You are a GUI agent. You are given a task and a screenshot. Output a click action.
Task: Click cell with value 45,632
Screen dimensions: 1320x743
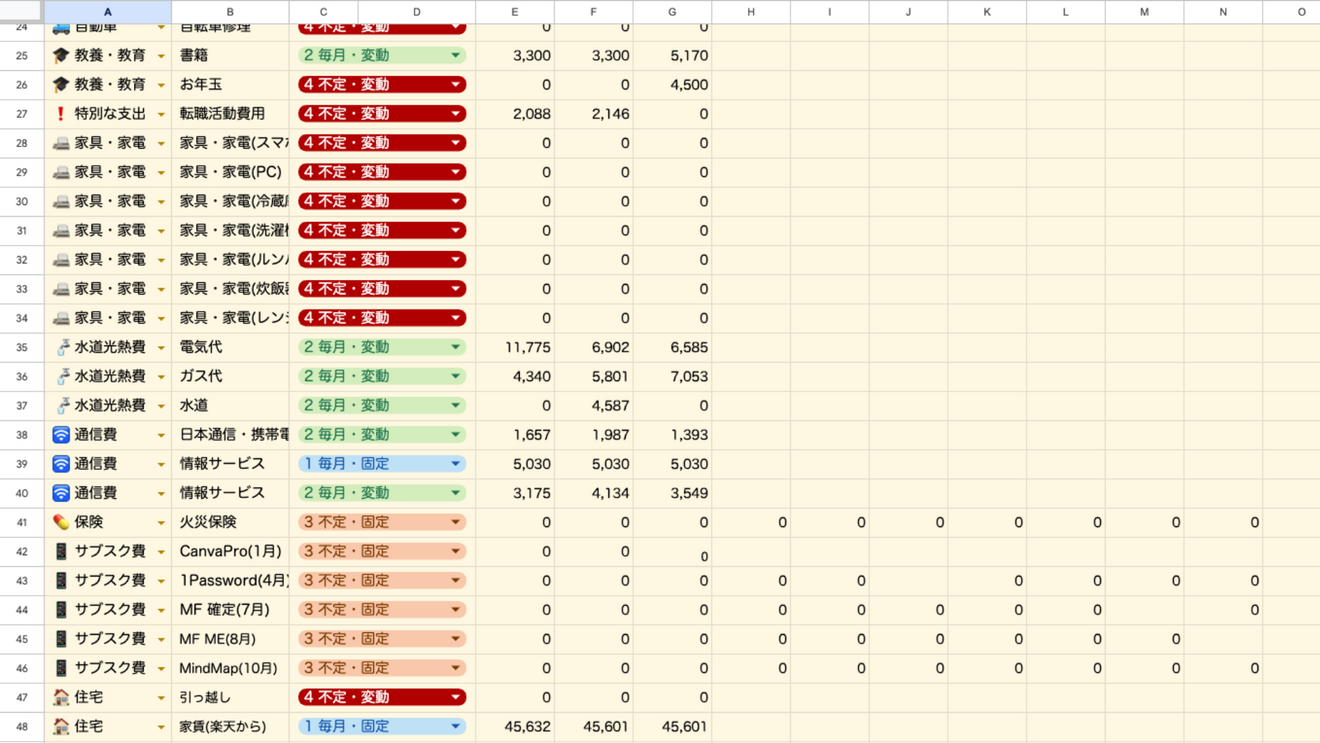(x=515, y=726)
